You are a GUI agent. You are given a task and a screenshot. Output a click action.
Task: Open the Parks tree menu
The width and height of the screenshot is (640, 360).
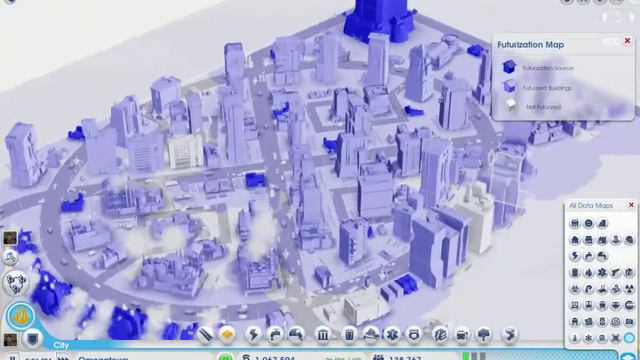(483, 335)
